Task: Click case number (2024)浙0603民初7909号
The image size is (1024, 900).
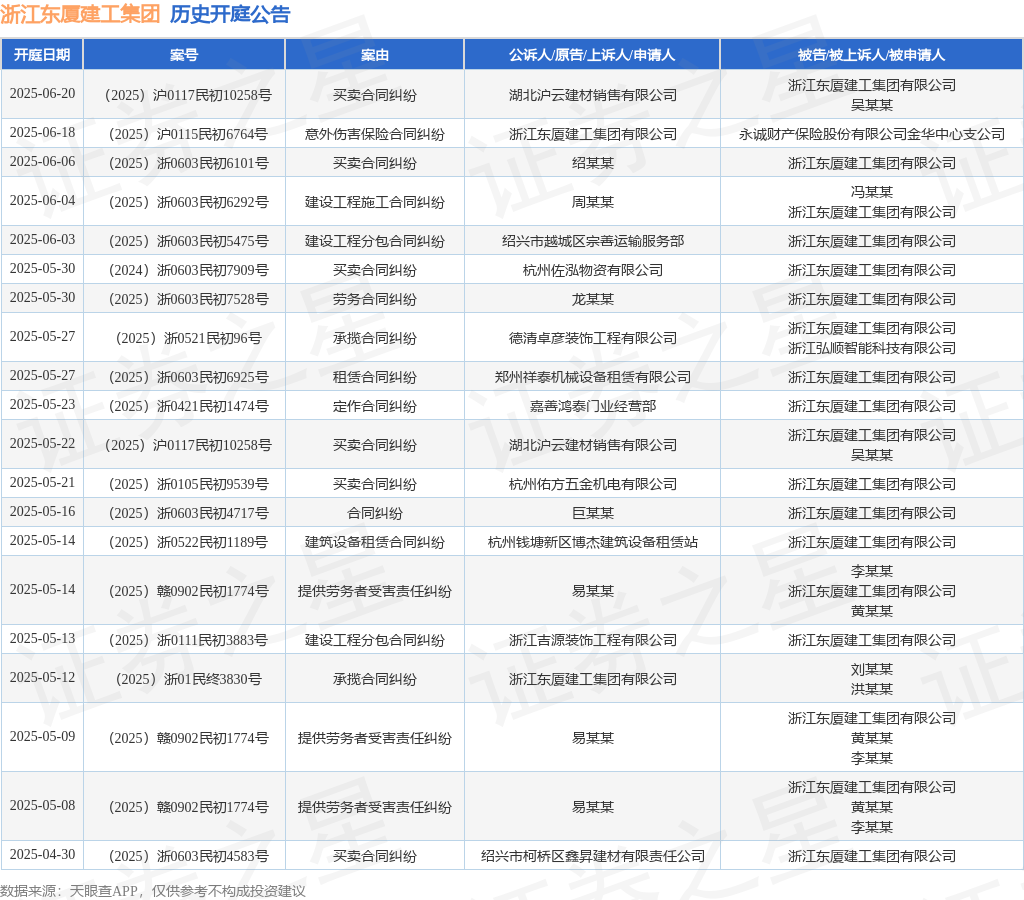Action: [188, 270]
